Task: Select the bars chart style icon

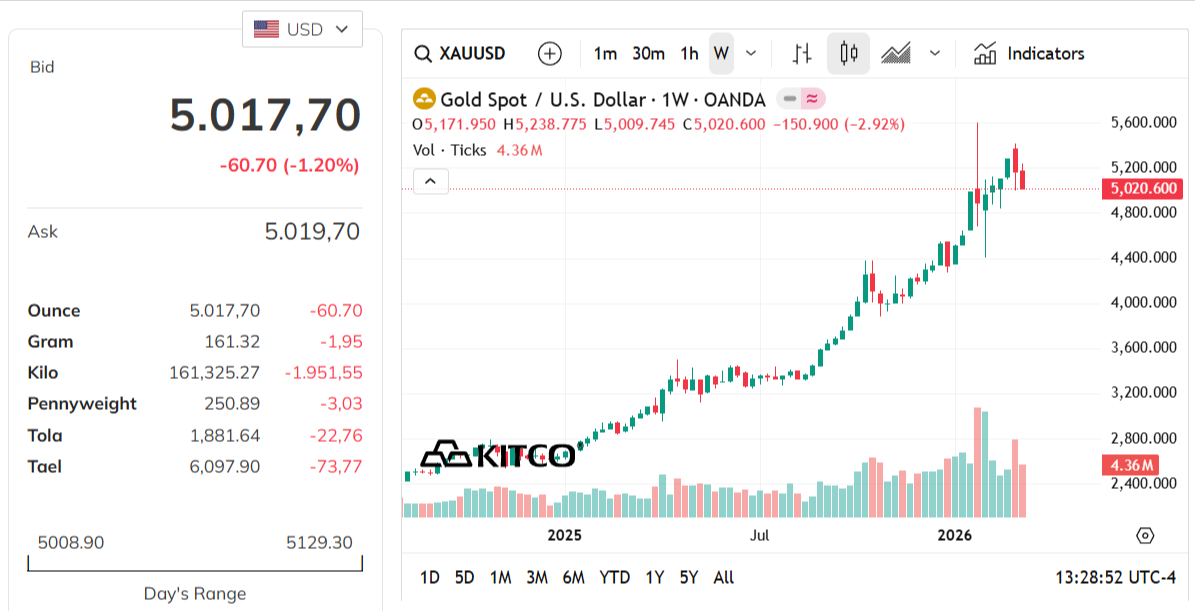Action: point(801,54)
